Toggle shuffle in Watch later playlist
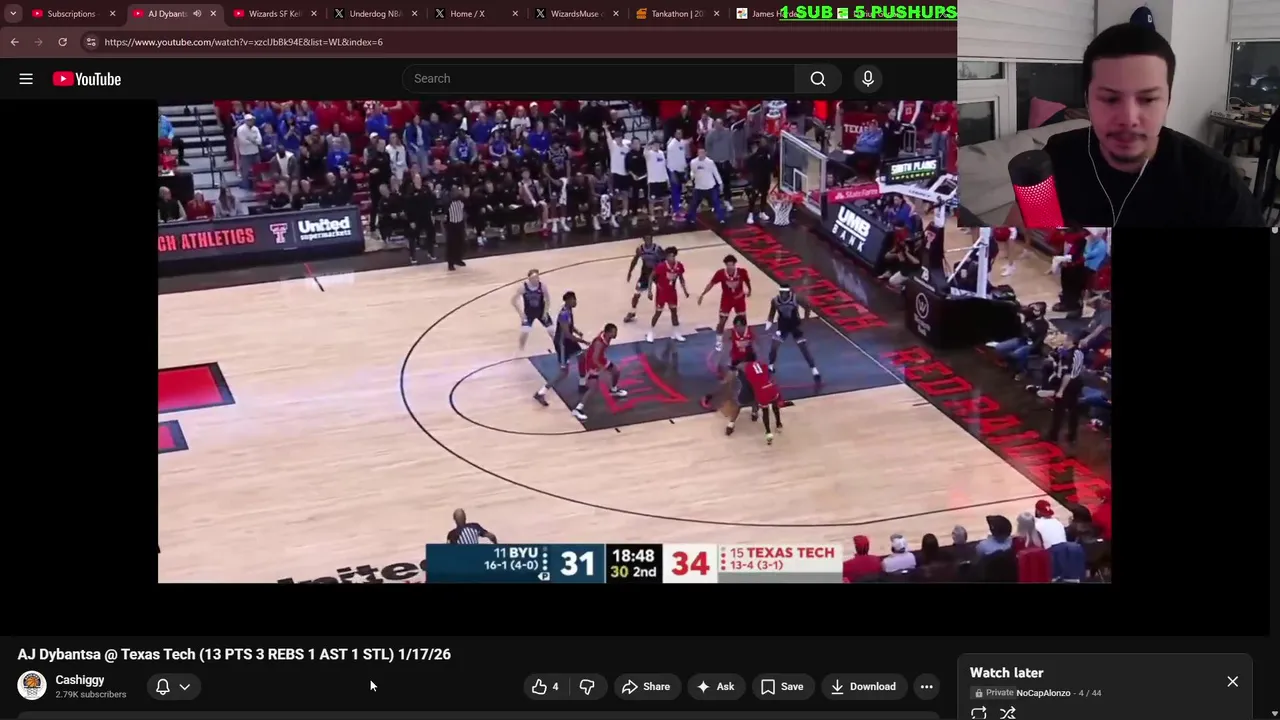The width and height of the screenshot is (1280, 720). pyautogui.click(x=1008, y=713)
